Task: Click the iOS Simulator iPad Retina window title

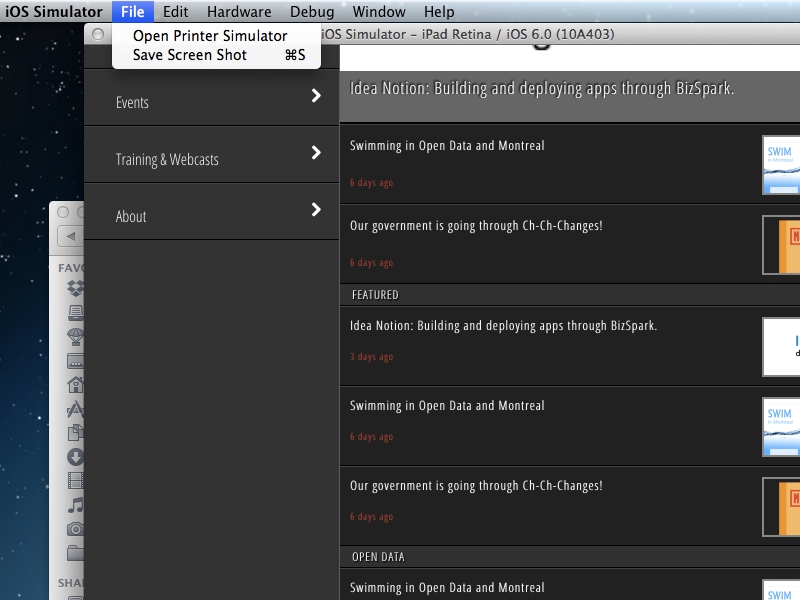Action: pyautogui.click(x=468, y=34)
